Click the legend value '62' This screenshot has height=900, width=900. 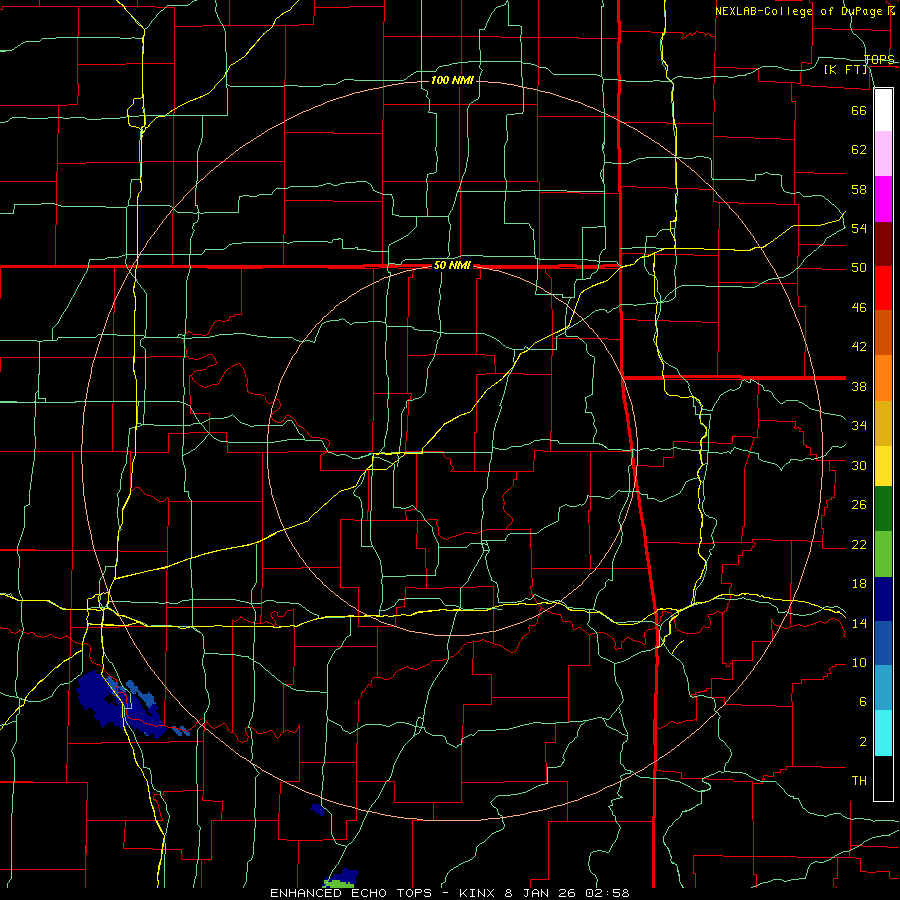tap(859, 150)
